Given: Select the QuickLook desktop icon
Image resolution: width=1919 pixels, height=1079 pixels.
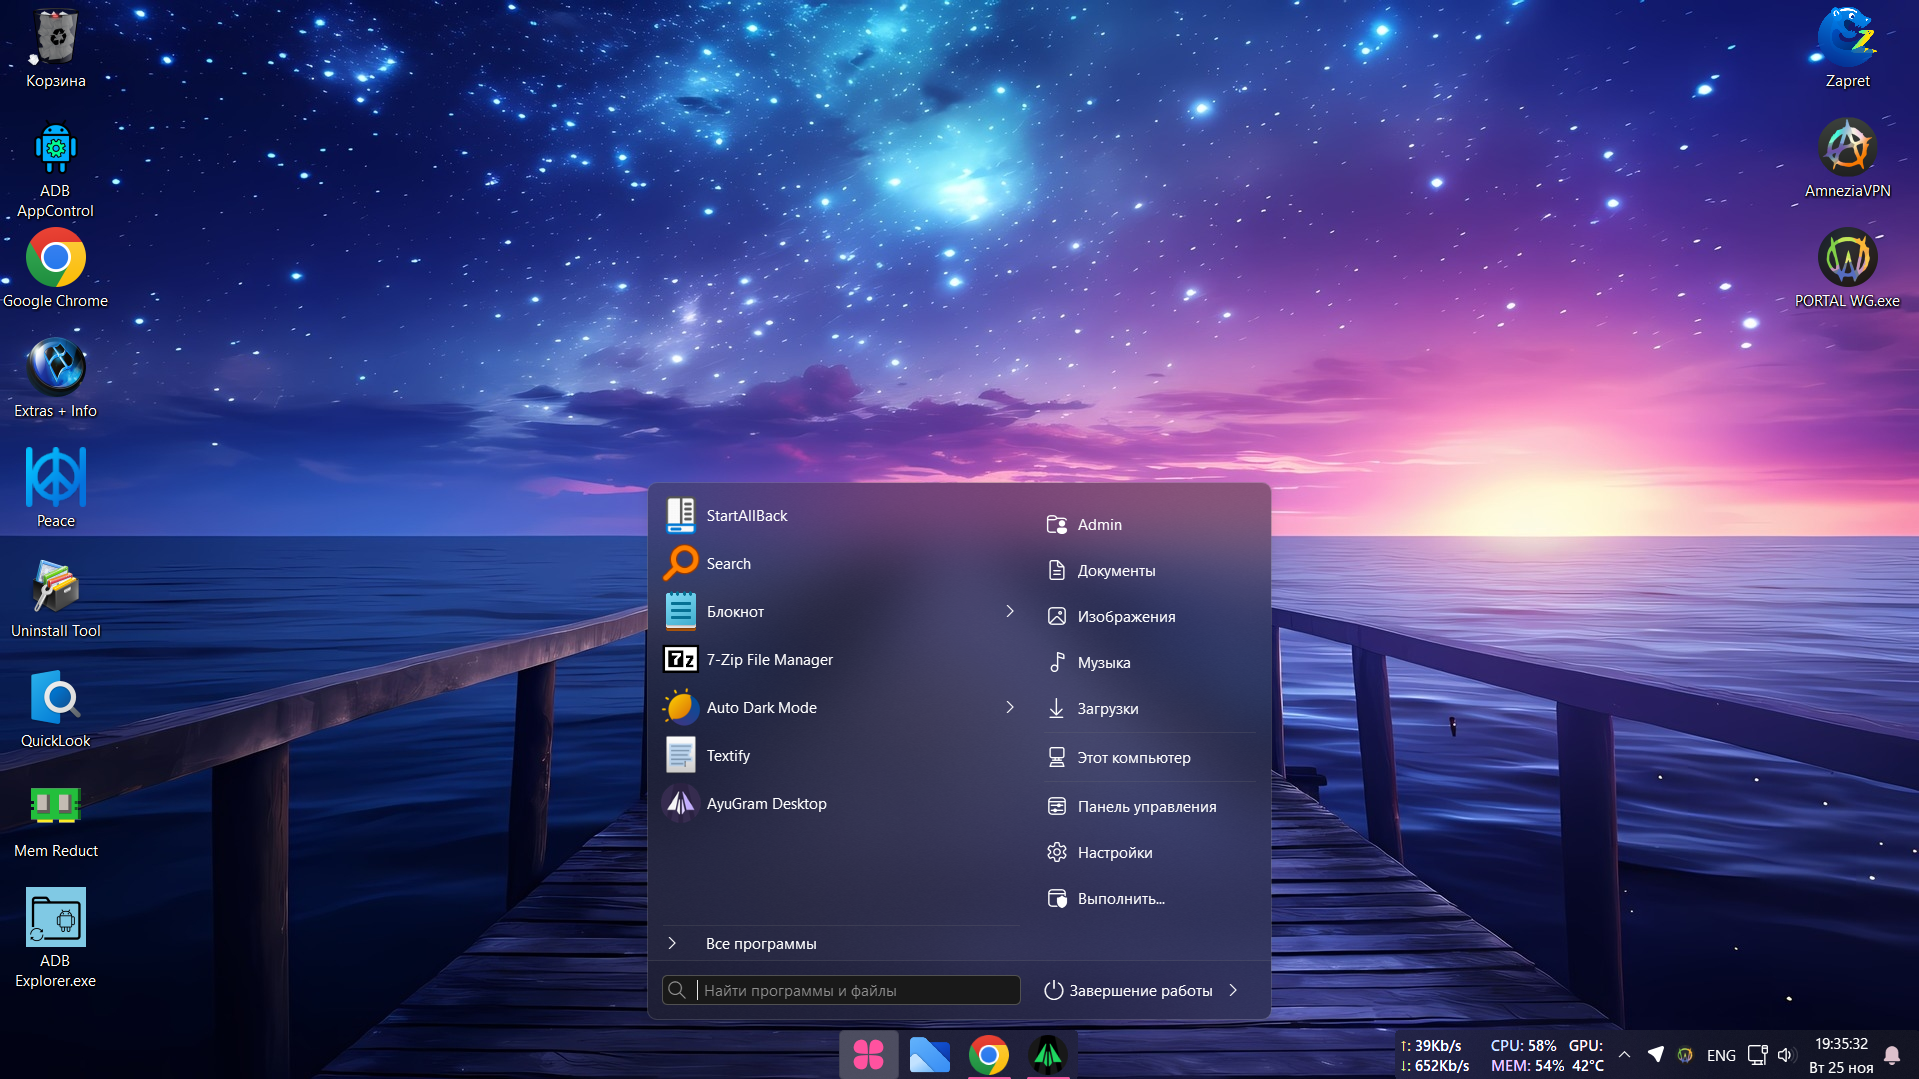Looking at the screenshot, I should pyautogui.click(x=55, y=699).
